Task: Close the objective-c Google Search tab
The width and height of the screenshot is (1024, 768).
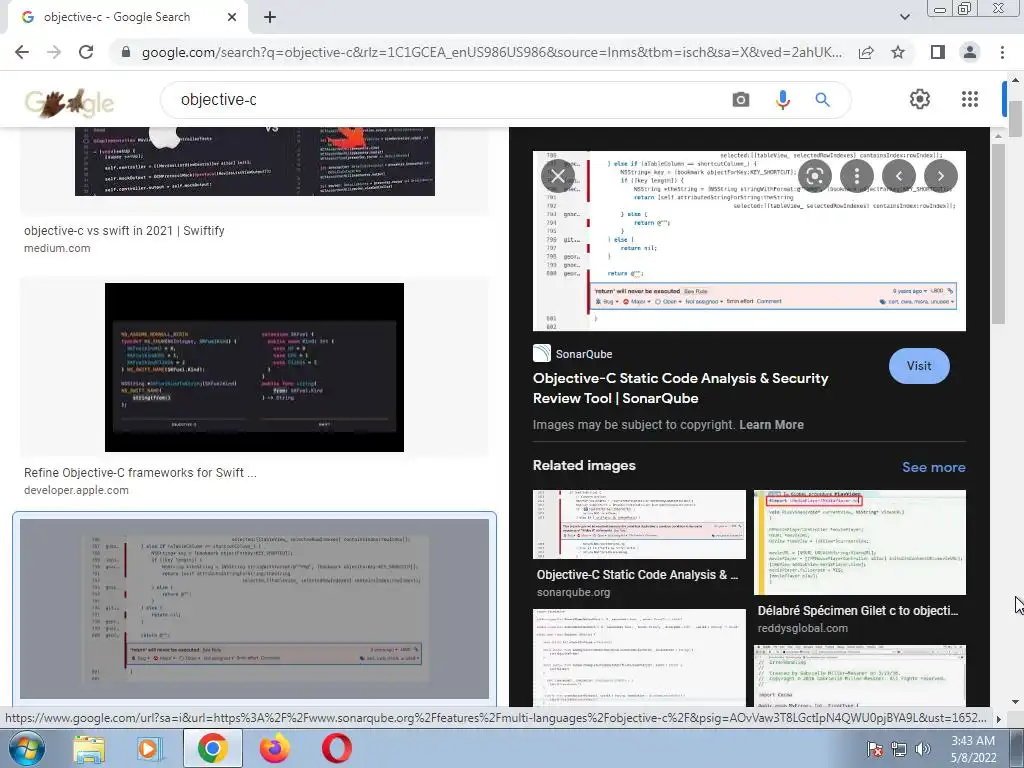Action: (x=232, y=18)
